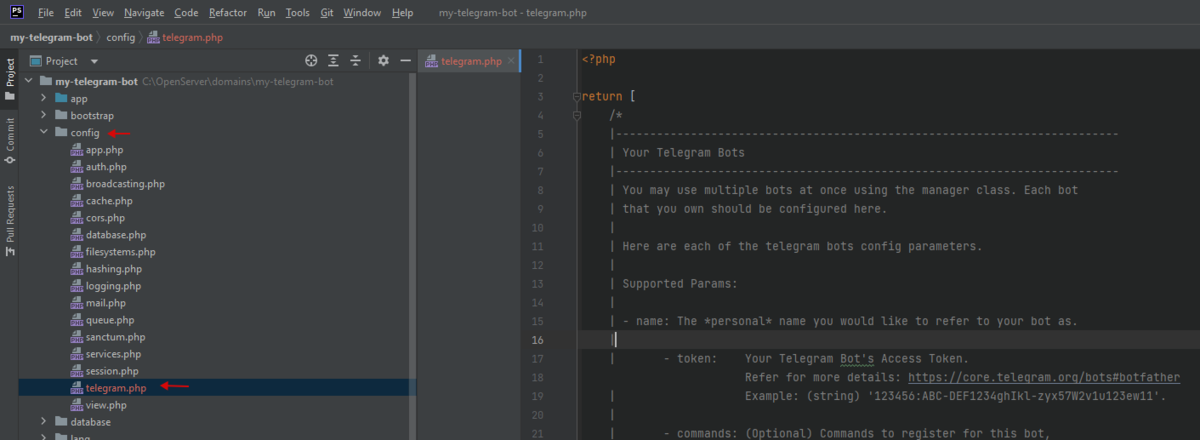Hide the Project panel with minus icon
The height and width of the screenshot is (440, 1200).
405,61
